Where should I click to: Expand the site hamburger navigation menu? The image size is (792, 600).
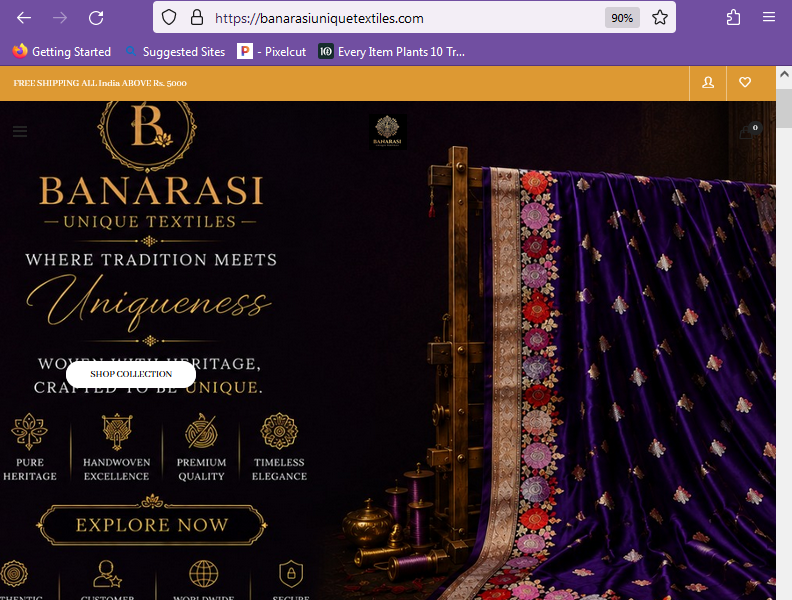click(20, 131)
